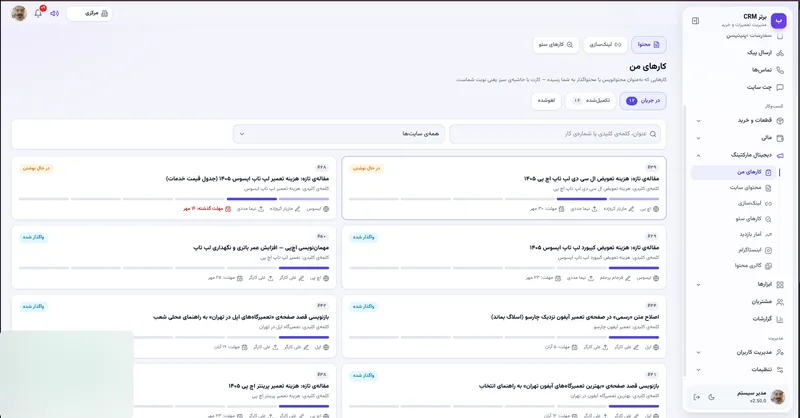Open the همه‌ی سایت‌ها site filter dropdown
This screenshot has width=800, height=418.
pos(339,134)
